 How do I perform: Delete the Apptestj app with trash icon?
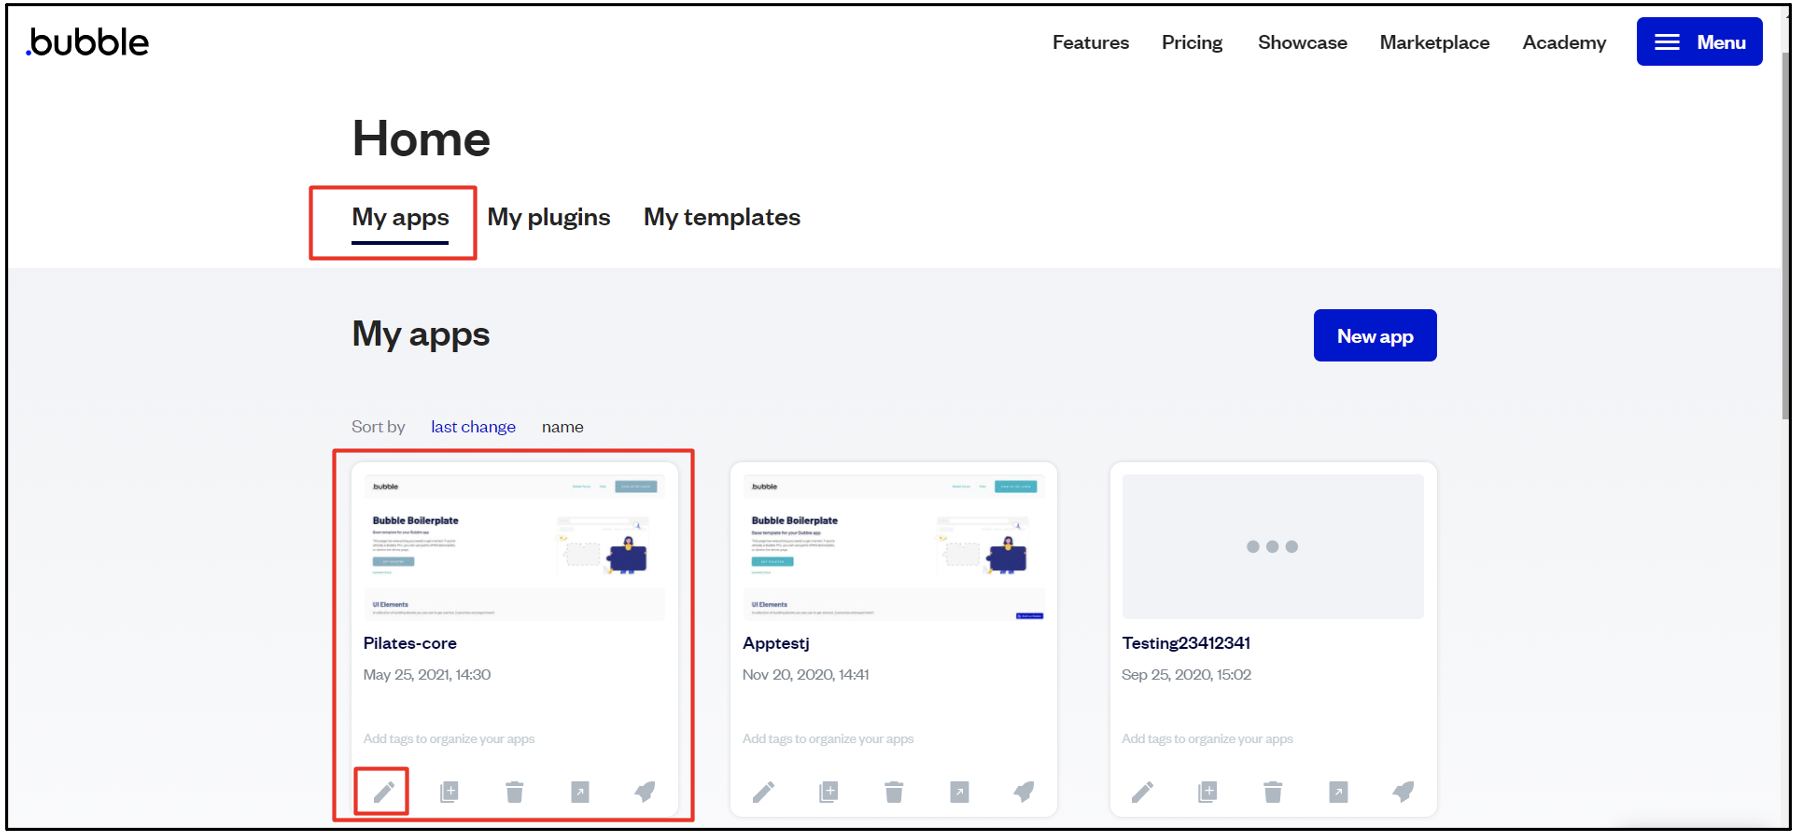894,792
